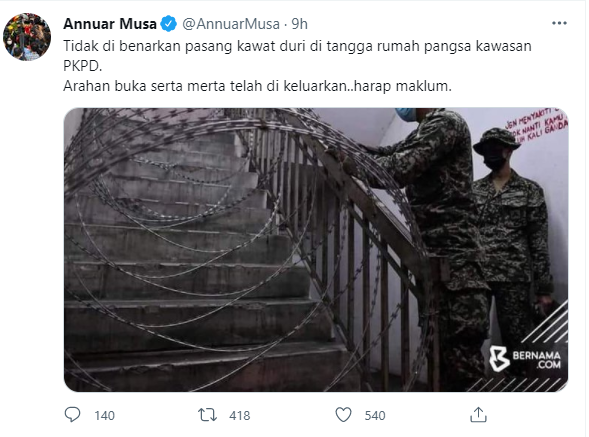Open Annuar Musa's profile avatar picture
Screen dimensions: 589x437
[x=27, y=37]
